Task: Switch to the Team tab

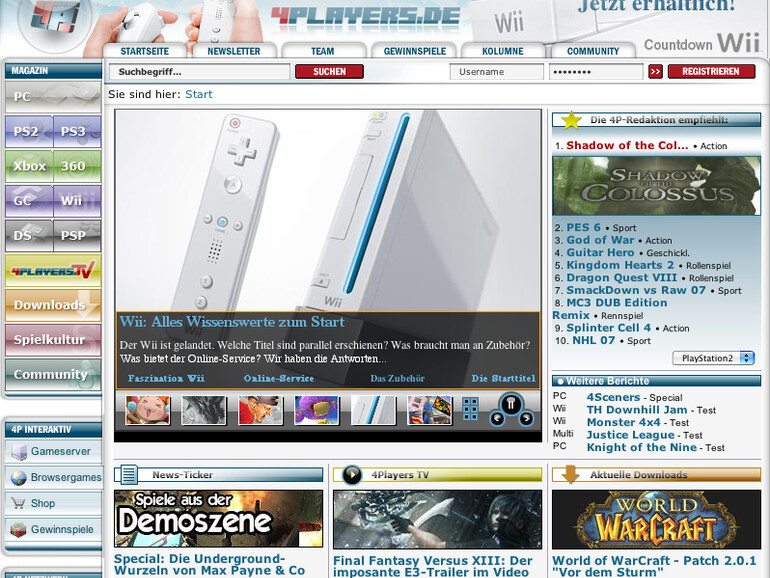Action: [x=323, y=51]
